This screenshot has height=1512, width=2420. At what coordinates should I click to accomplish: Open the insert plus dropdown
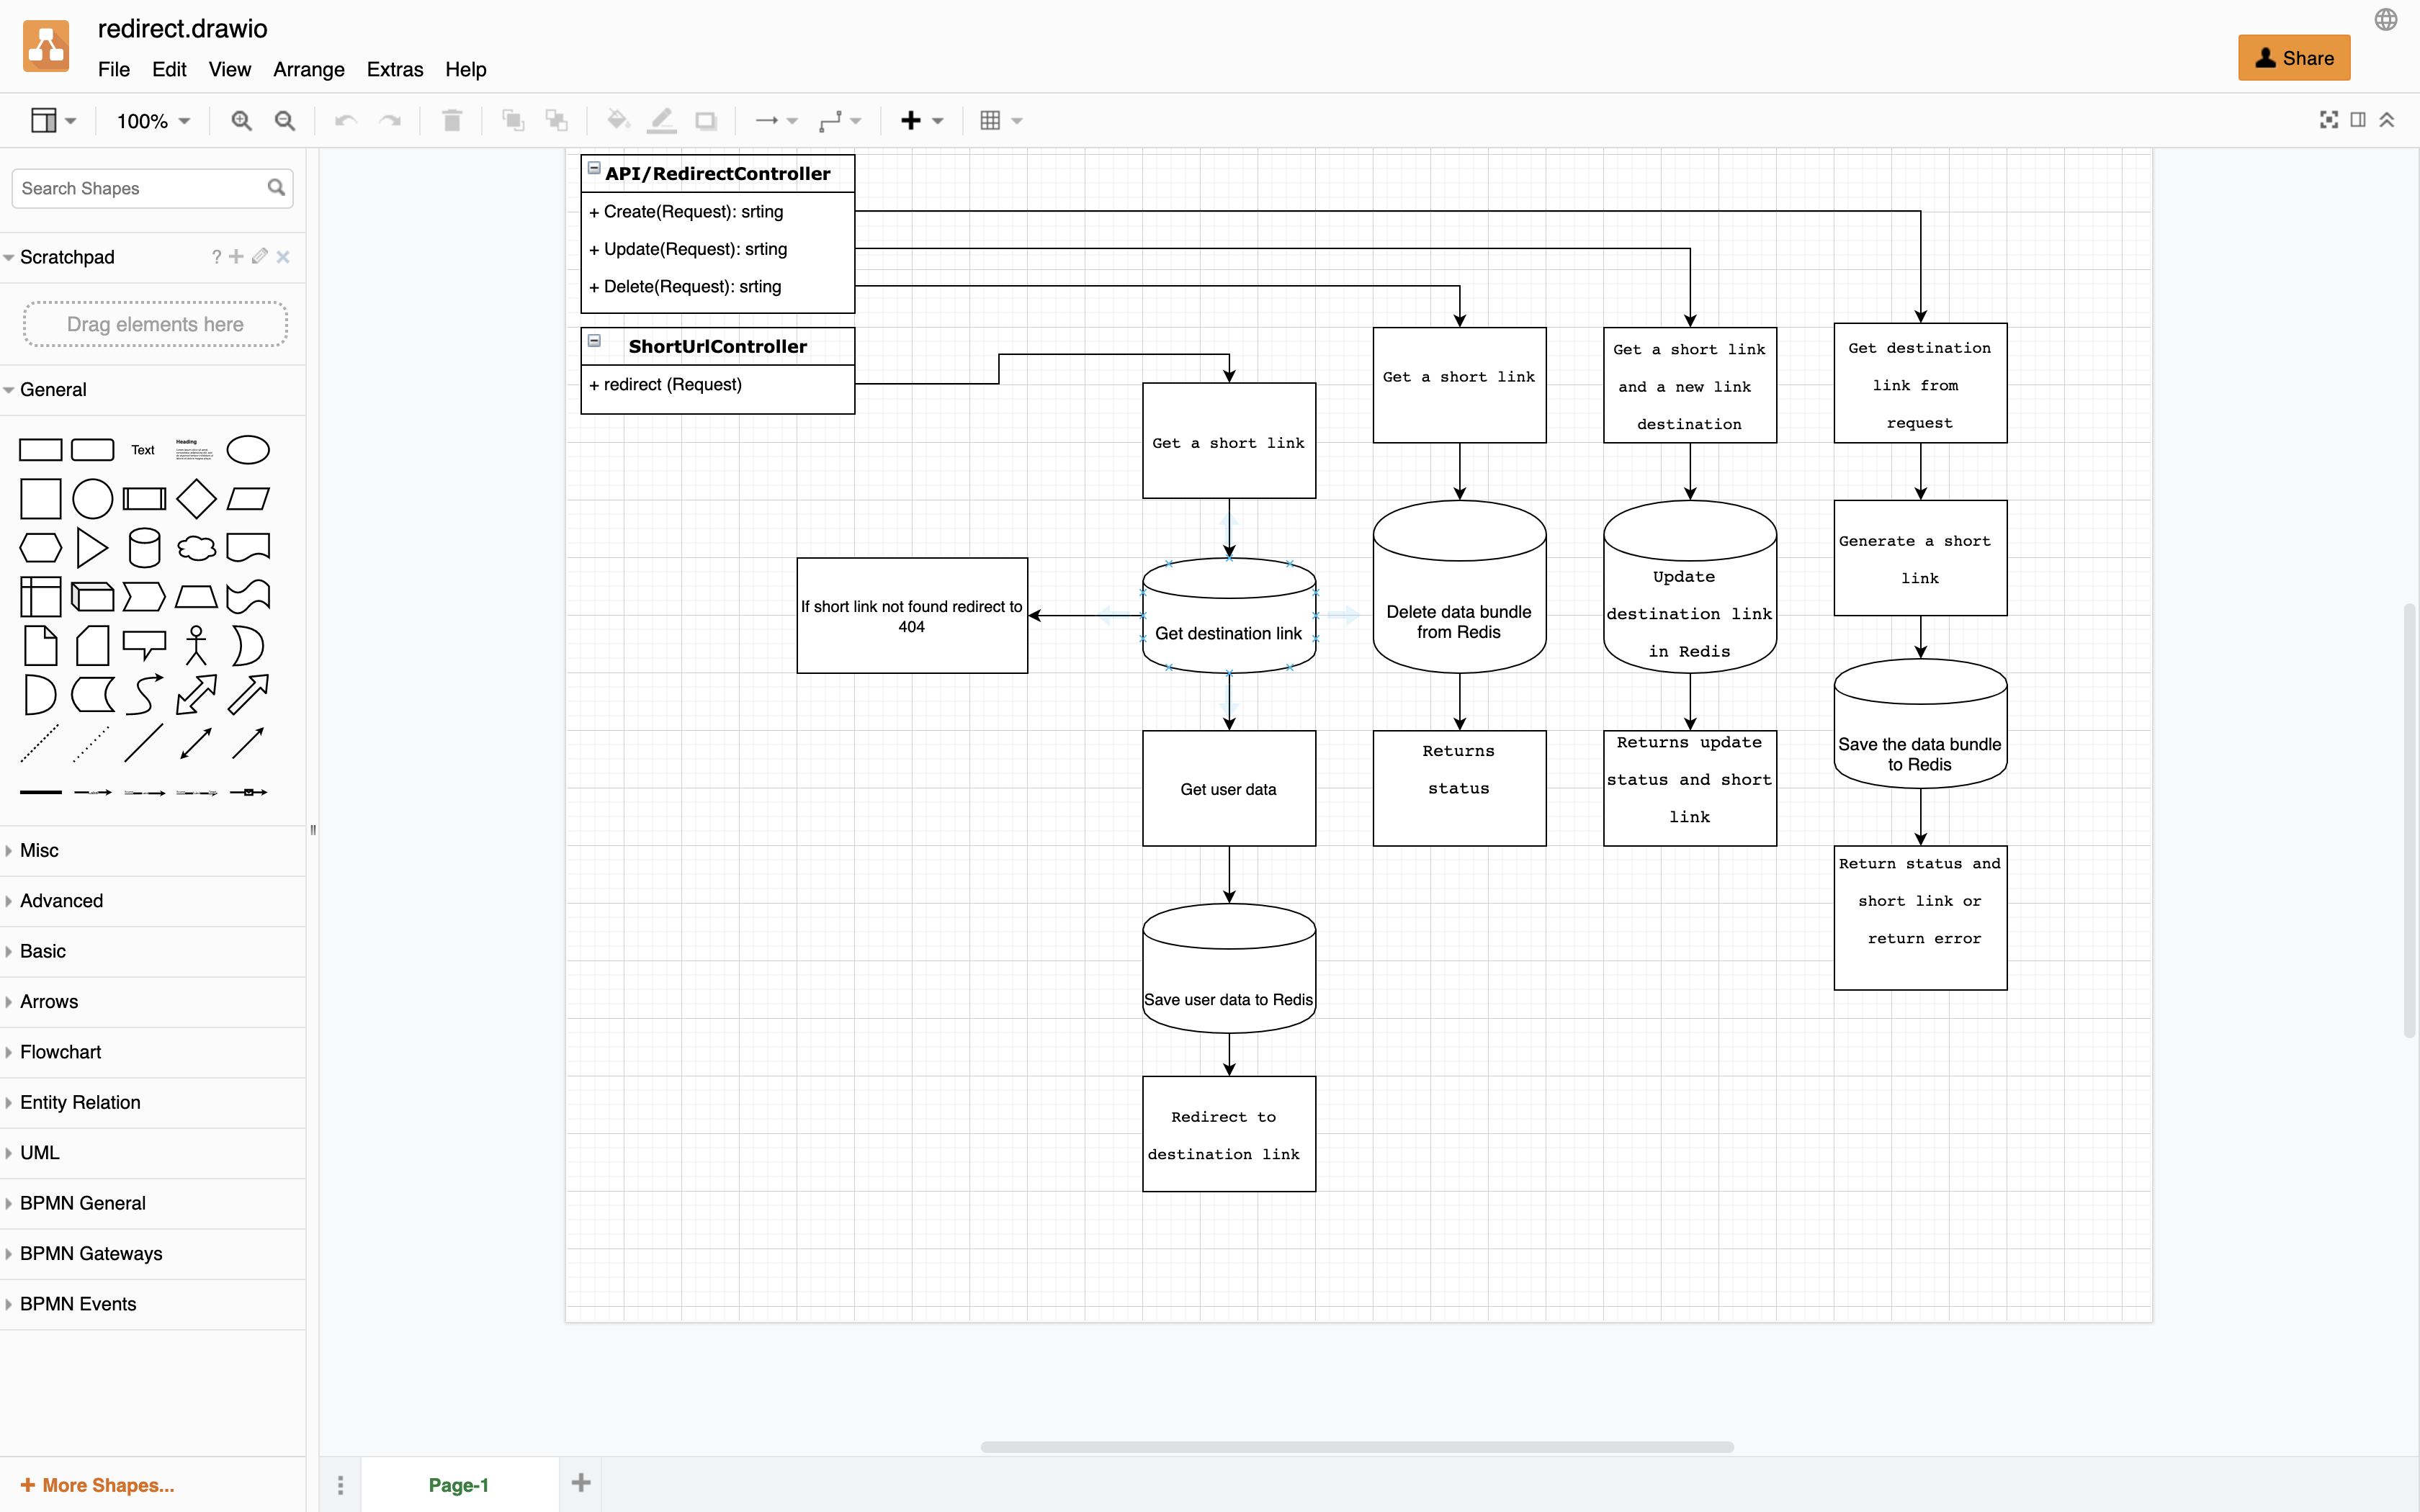point(922,121)
